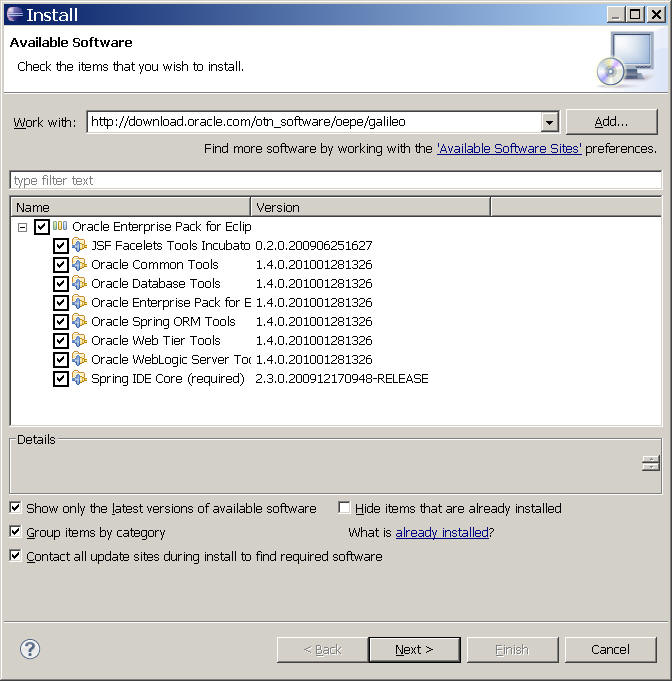672x681 pixels.
Task: Click the Details pane scroll stepper
Action: [651, 463]
